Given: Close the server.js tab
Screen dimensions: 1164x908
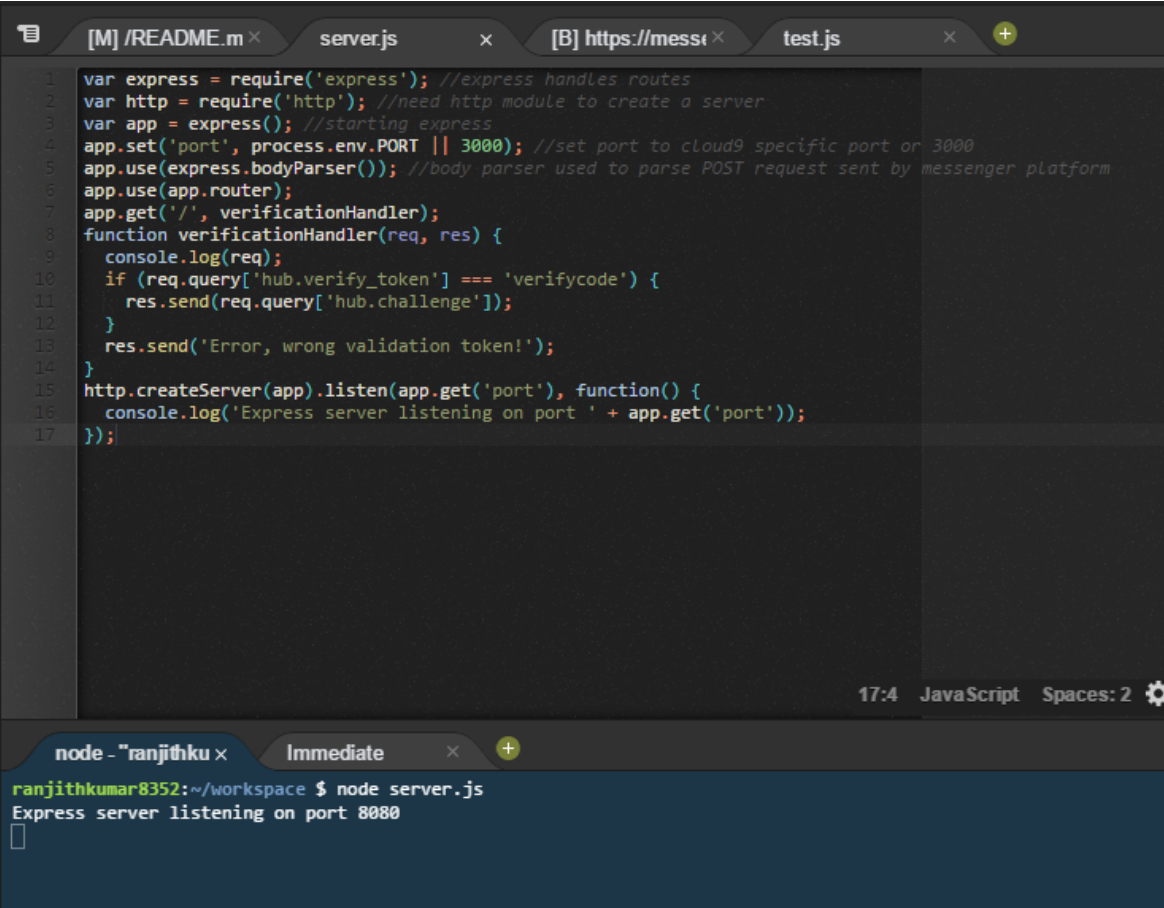Looking at the screenshot, I should coord(486,39).
